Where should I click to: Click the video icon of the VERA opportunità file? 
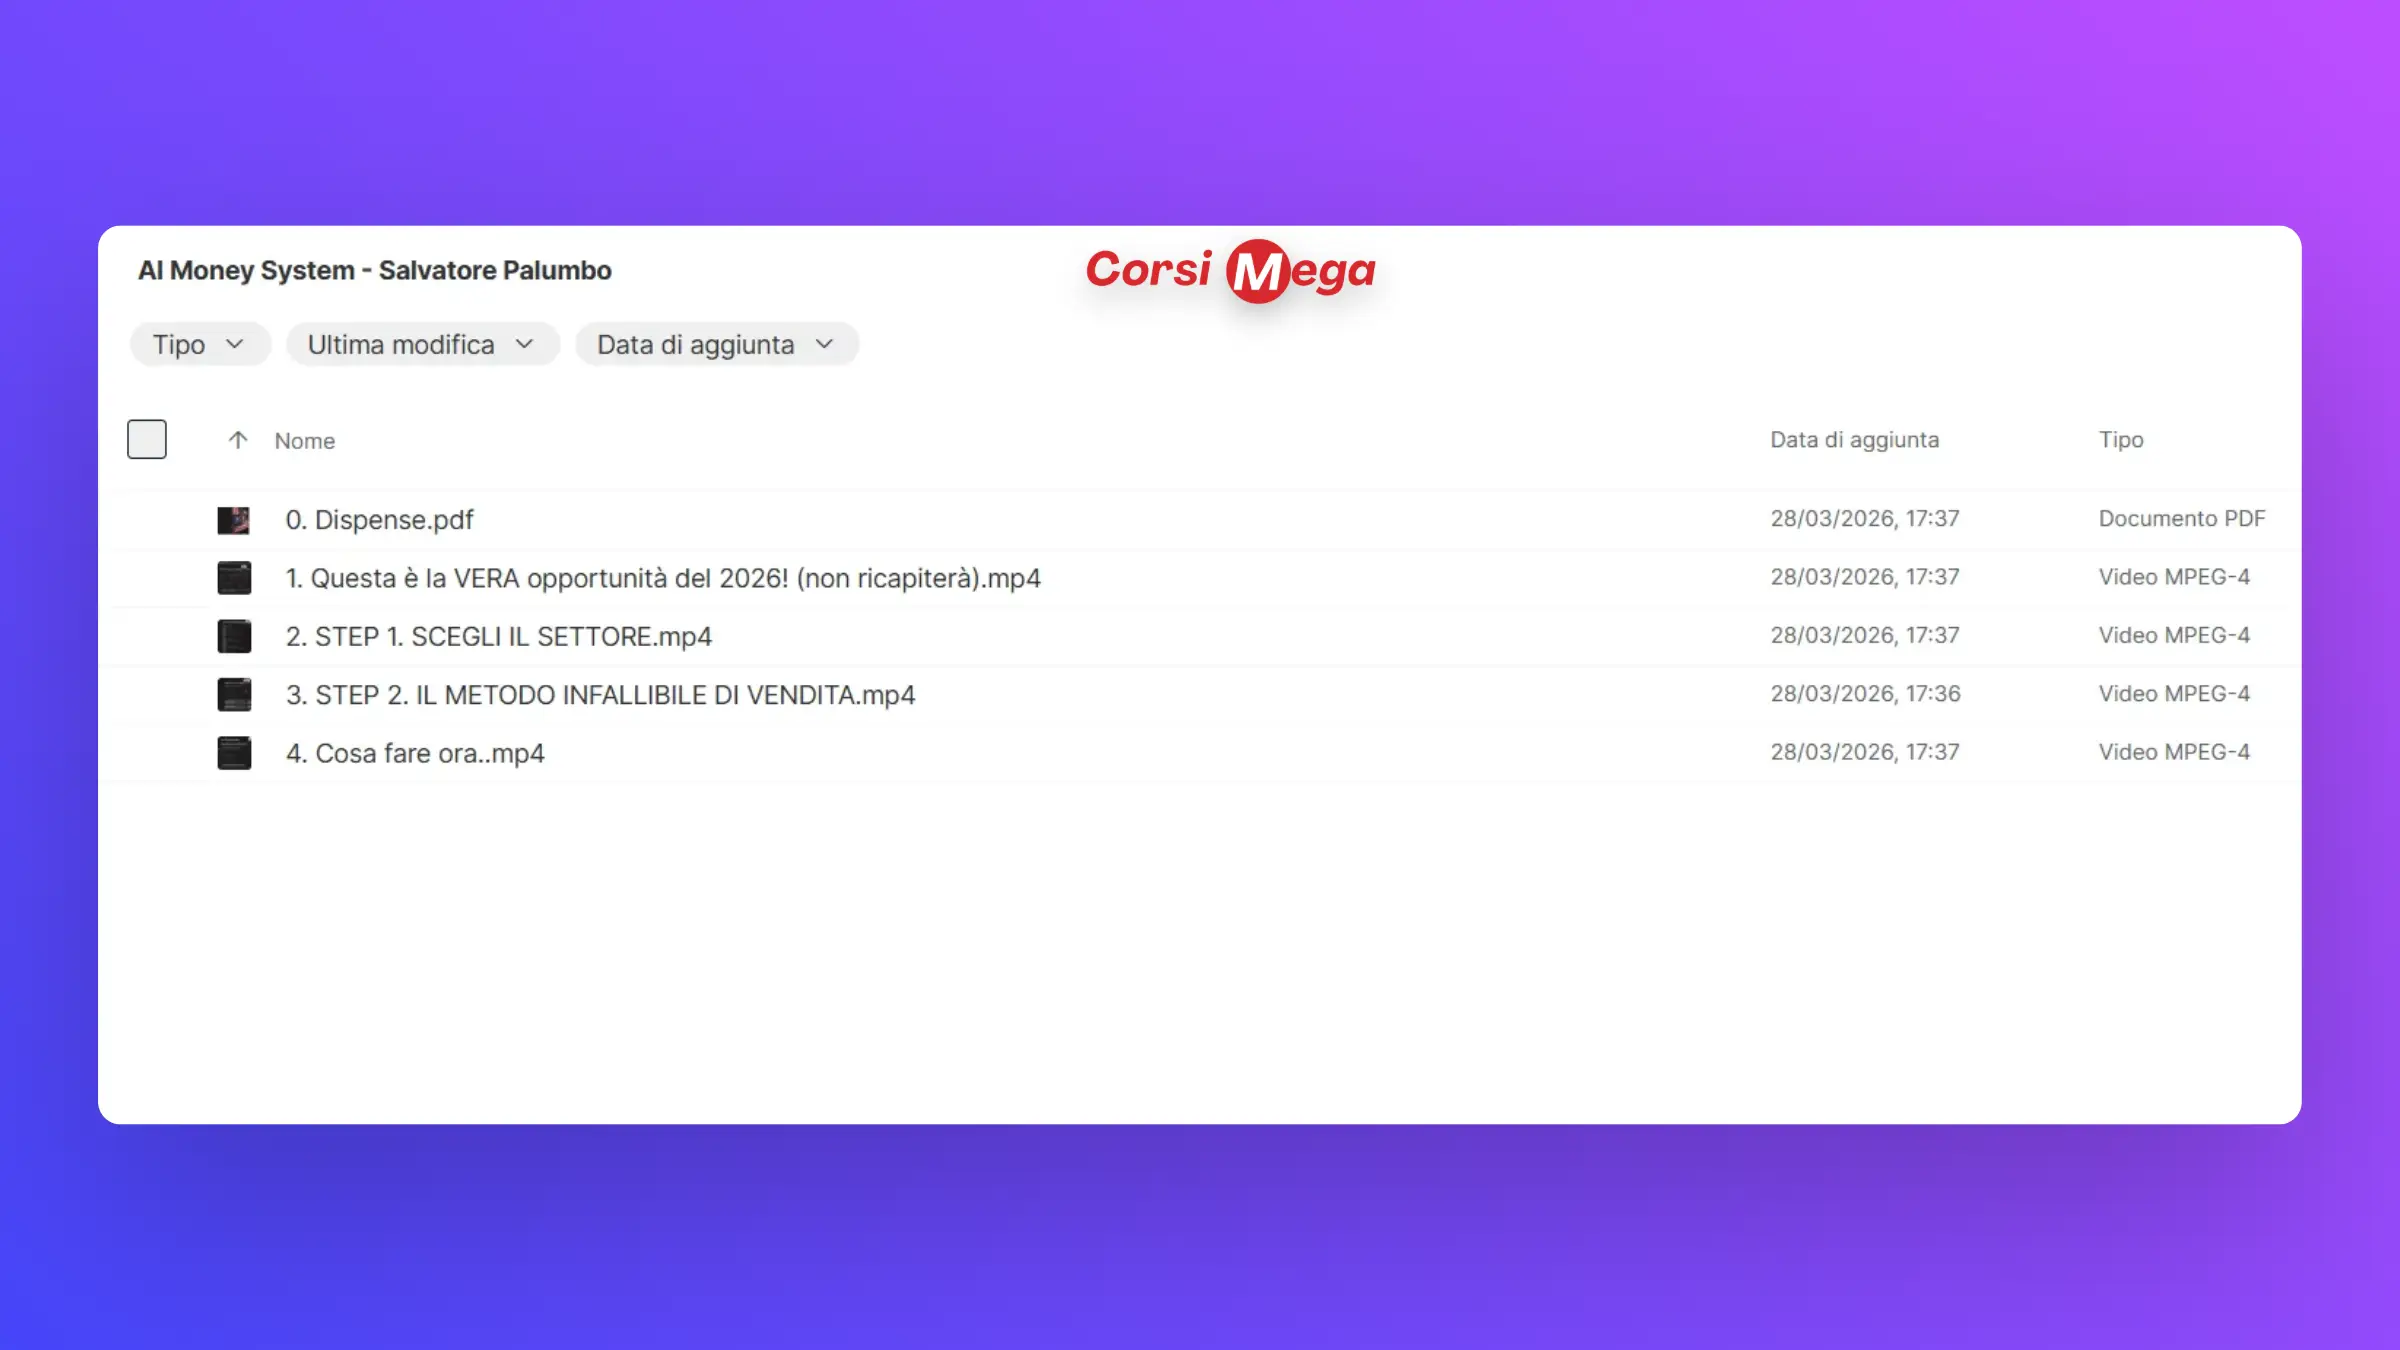click(x=234, y=578)
